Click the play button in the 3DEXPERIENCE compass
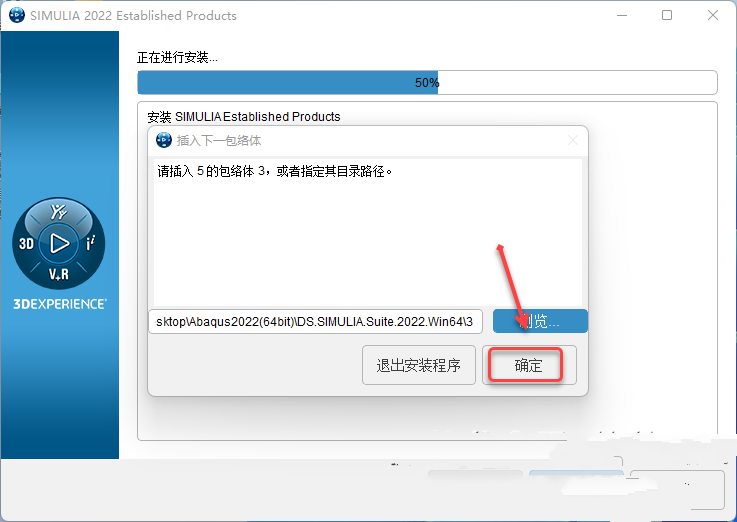Viewport: 737px width, 522px height. pos(59,243)
